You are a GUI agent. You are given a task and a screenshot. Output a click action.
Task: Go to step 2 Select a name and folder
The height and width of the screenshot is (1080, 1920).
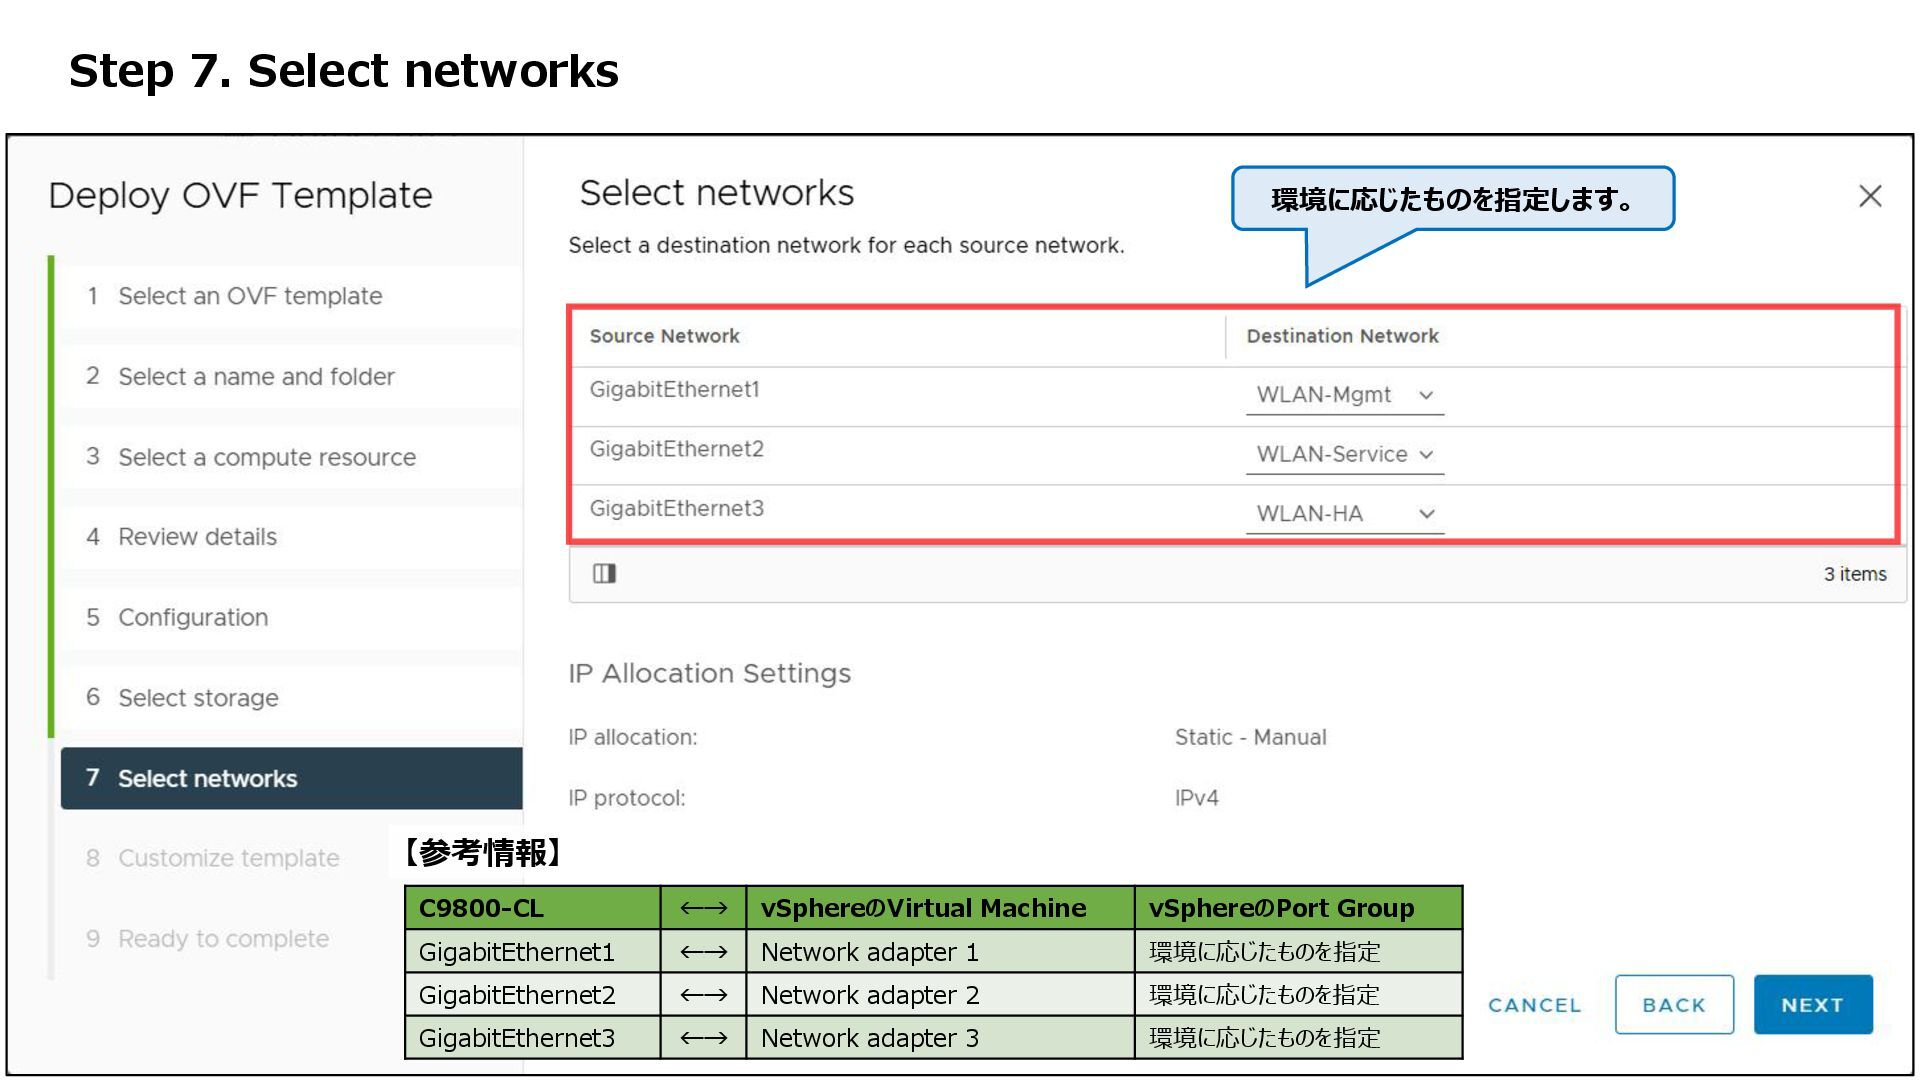click(x=256, y=377)
